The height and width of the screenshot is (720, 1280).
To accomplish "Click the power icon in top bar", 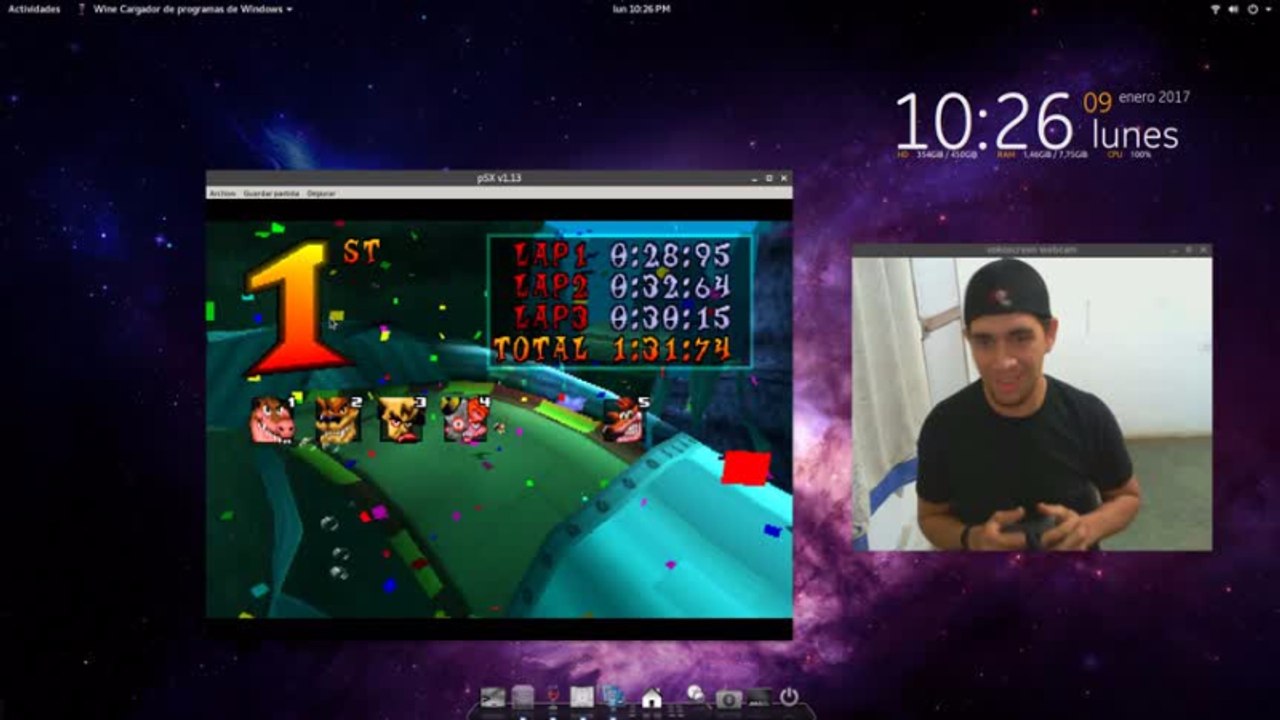I will tap(1253, 9).
